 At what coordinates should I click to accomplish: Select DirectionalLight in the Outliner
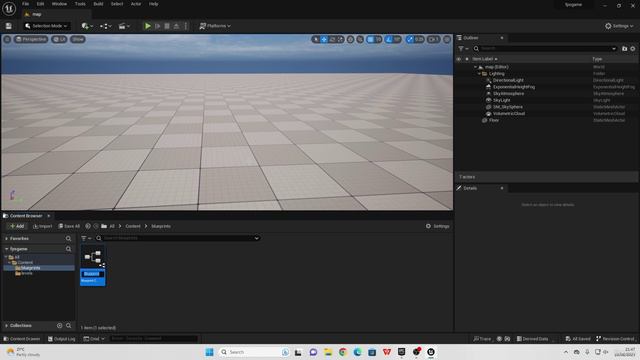coord(508,80)
